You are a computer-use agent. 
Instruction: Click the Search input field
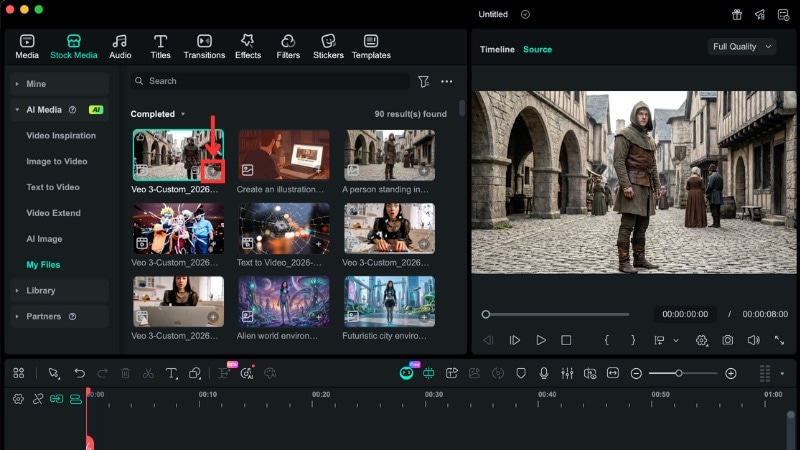(270, 81)
